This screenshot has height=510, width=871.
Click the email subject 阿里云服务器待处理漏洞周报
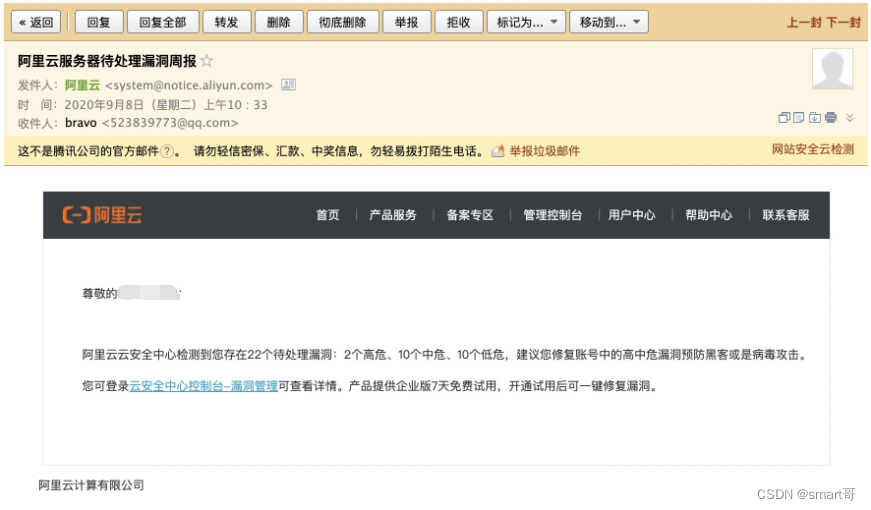pos(107,61)
